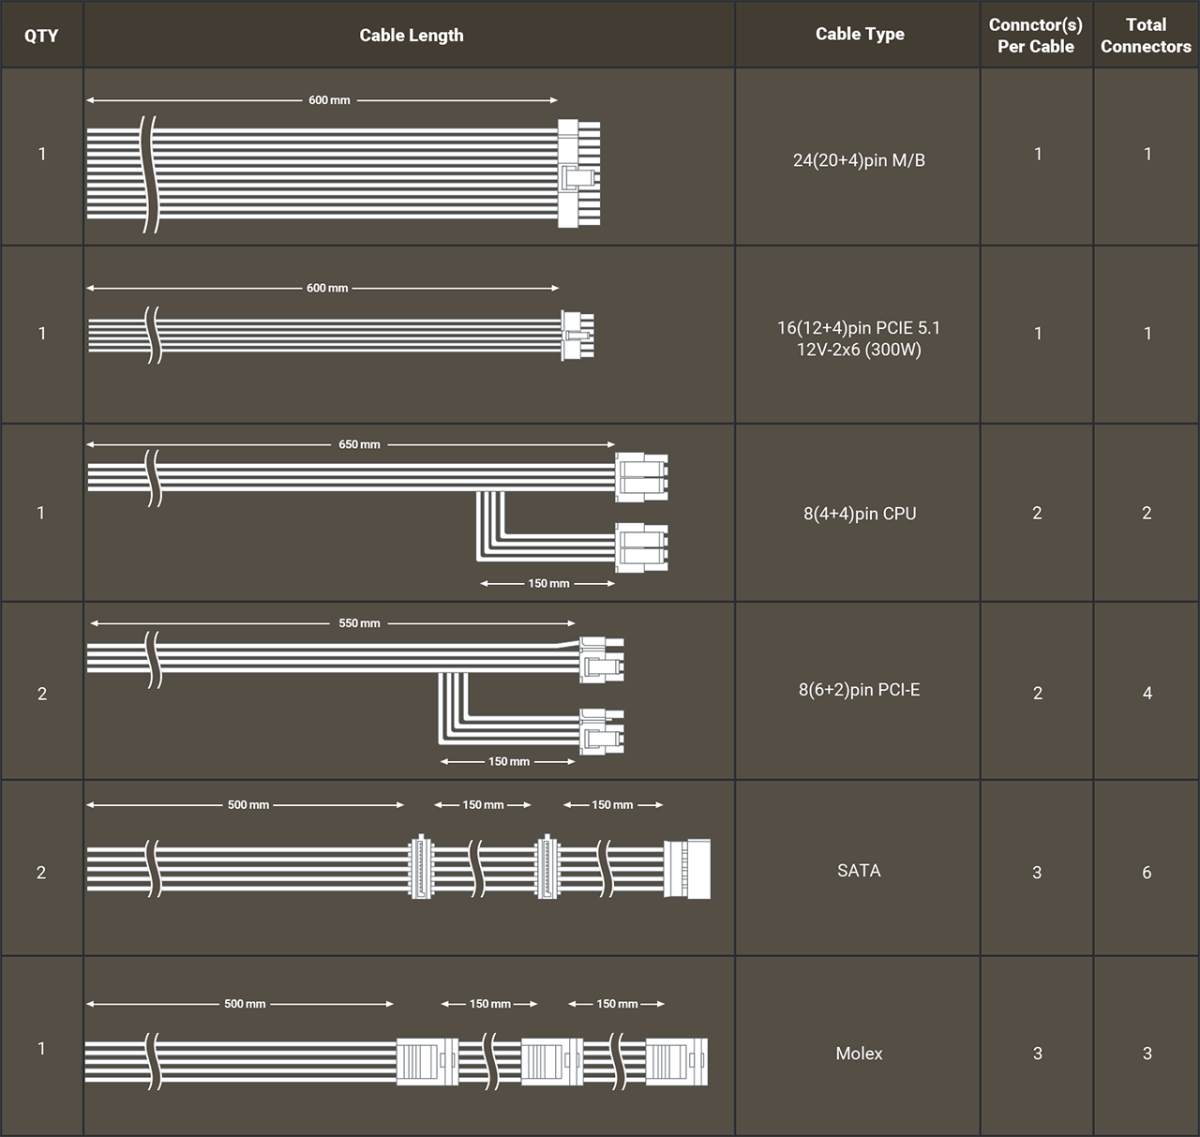
Task: Click the 650 mm length label
Action: tap(359, 444)
